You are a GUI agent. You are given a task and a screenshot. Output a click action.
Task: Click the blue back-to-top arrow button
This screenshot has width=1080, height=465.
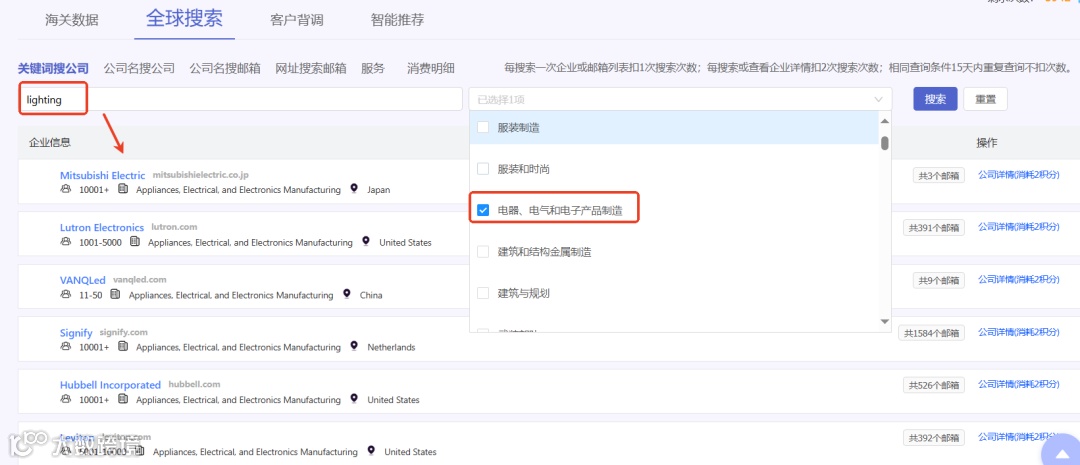(1060, 451)
